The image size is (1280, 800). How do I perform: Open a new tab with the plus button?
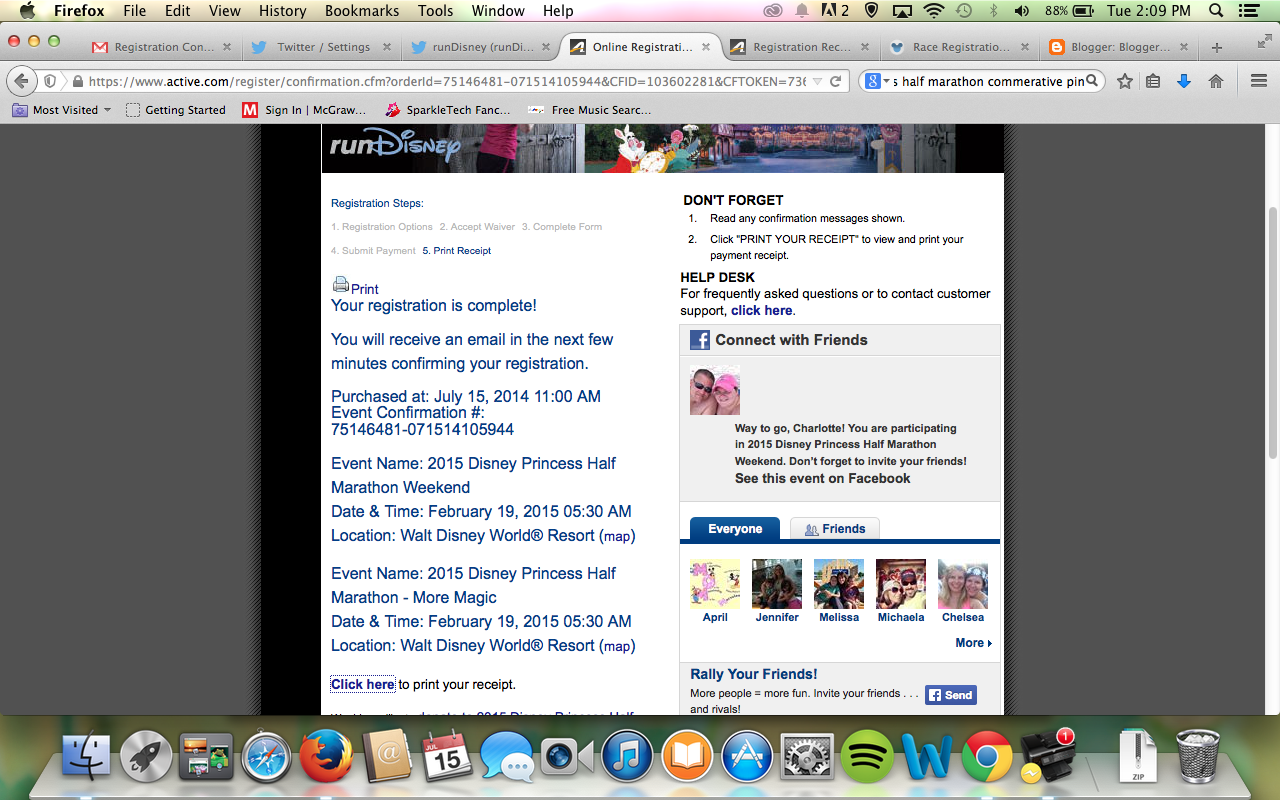coord(1217,47)
